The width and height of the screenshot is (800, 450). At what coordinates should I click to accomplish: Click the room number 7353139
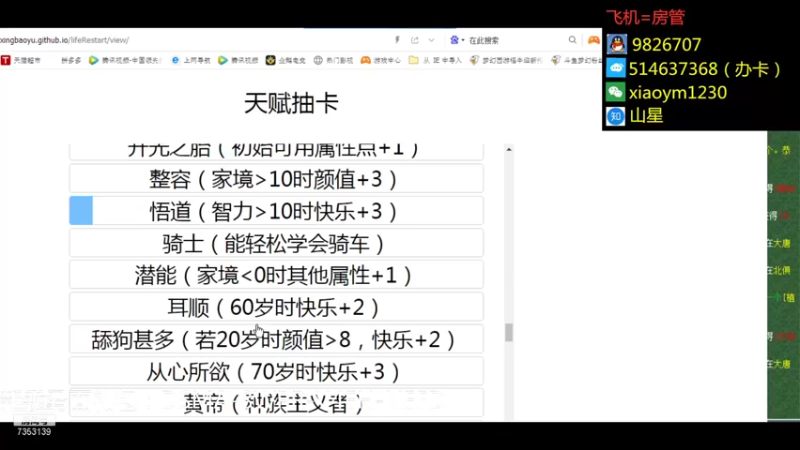tap(34, 432)
